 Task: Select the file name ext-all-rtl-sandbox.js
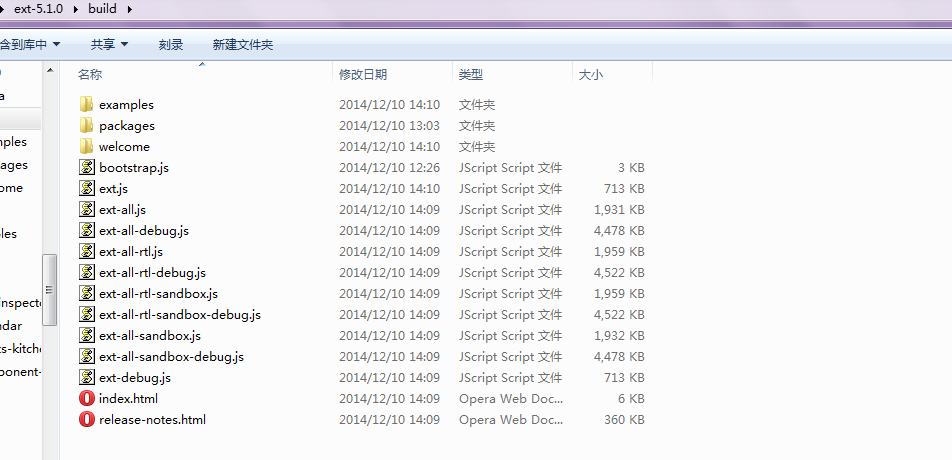(158, 294)
